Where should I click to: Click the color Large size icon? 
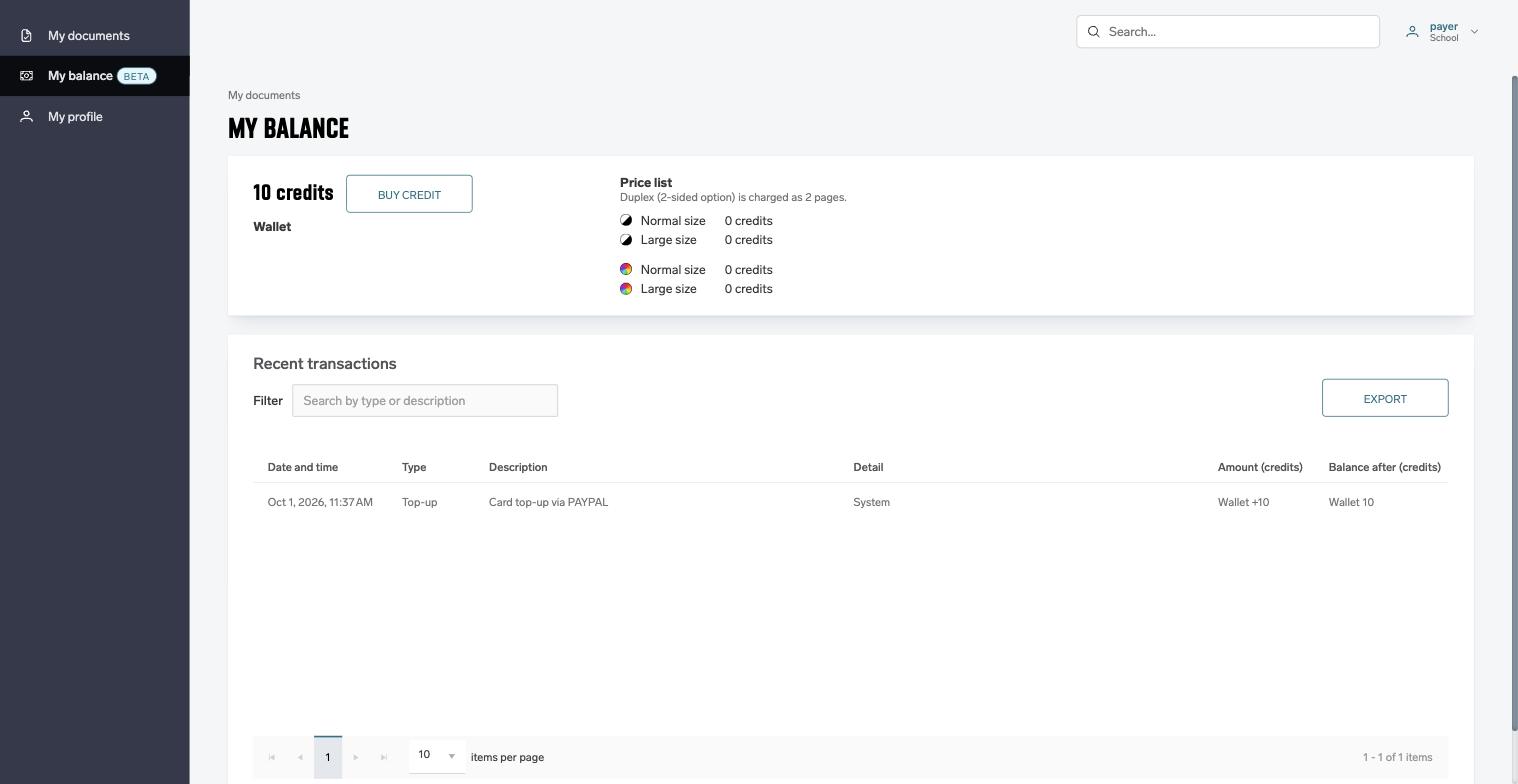tap(626, 289)
